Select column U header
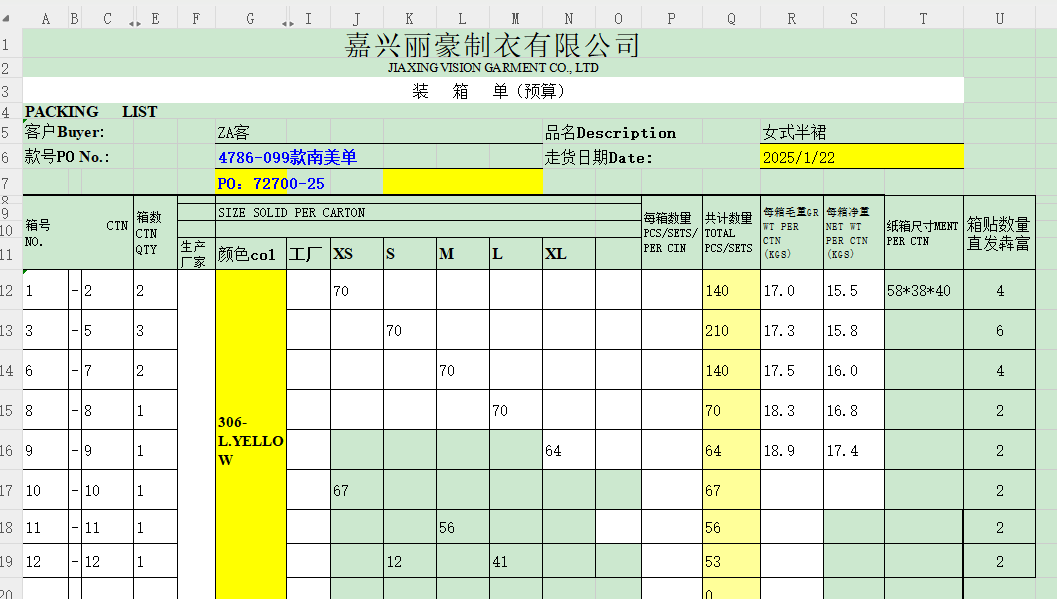1057x599 pixels. [999, 18]
